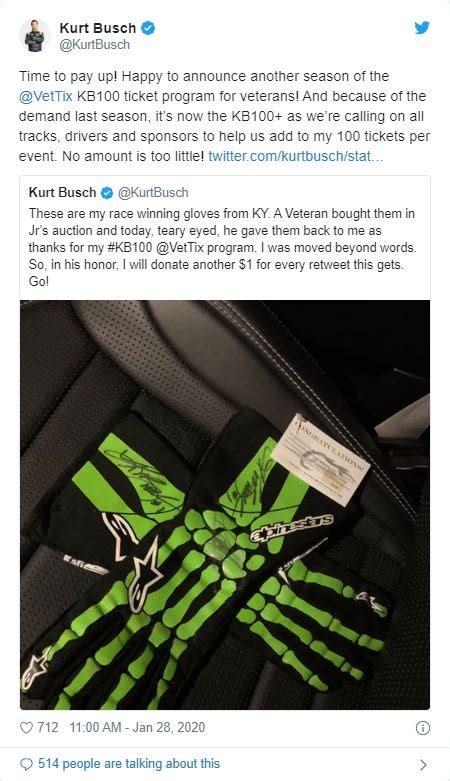Click the Twitter bird logo icon

coord(422,28)
